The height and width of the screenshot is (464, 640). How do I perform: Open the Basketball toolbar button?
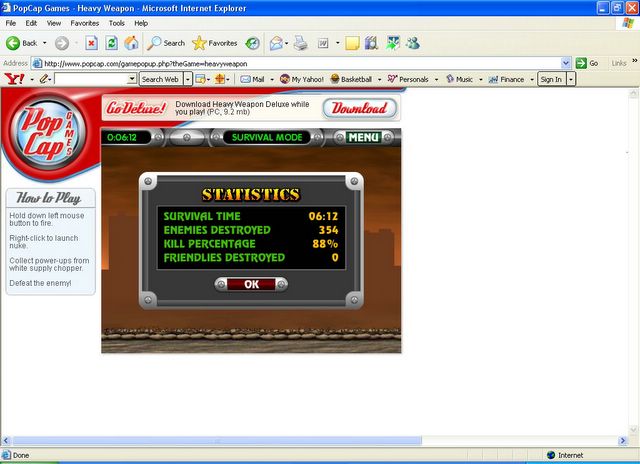351,79
